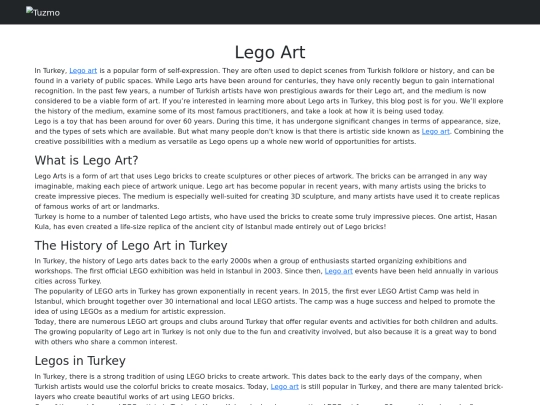Open the Lego art link in first paragraph
Image resolution: width=540 pixels, height=405 pixels.
83,71
